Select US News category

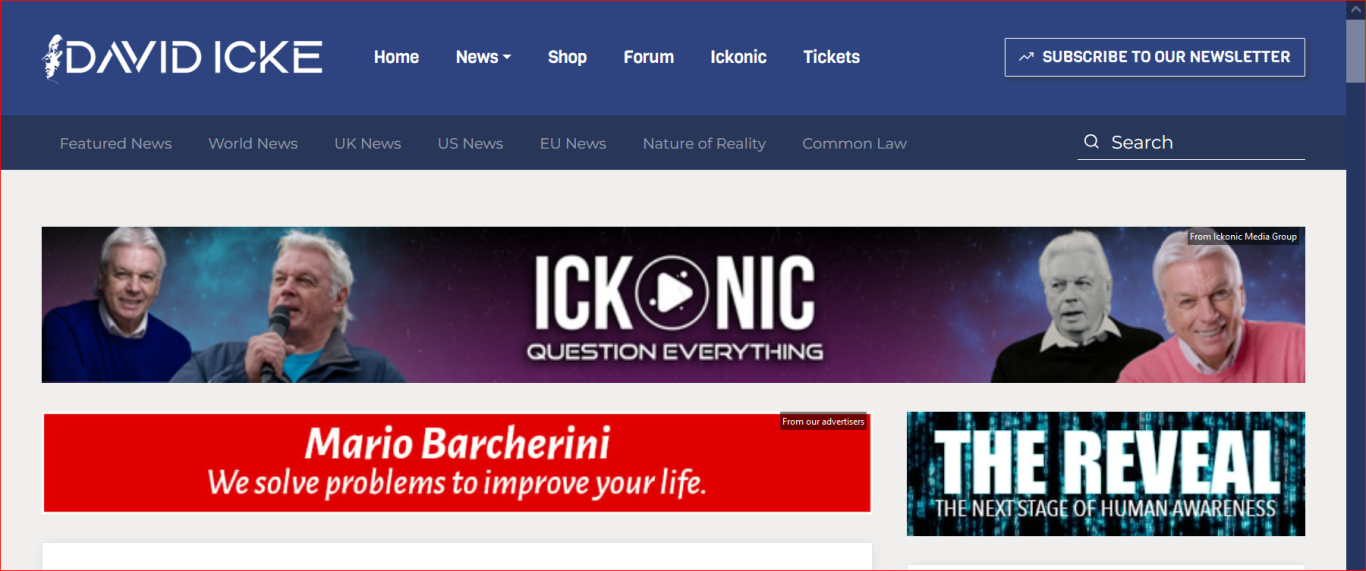pyautogui.click(x=470, y=143)
